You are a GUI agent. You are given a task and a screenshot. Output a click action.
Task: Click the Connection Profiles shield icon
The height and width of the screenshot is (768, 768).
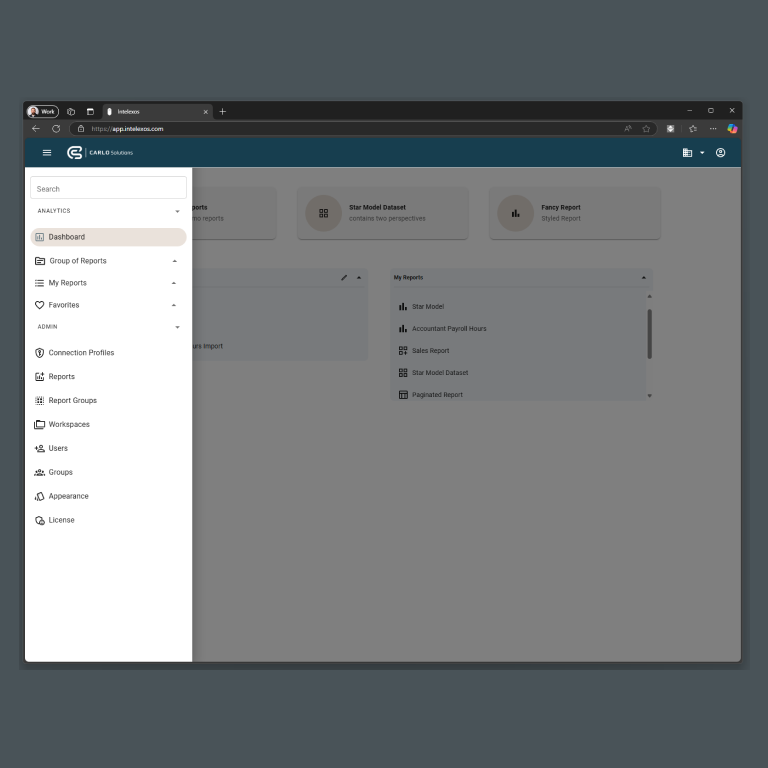[x=40, y=353]
